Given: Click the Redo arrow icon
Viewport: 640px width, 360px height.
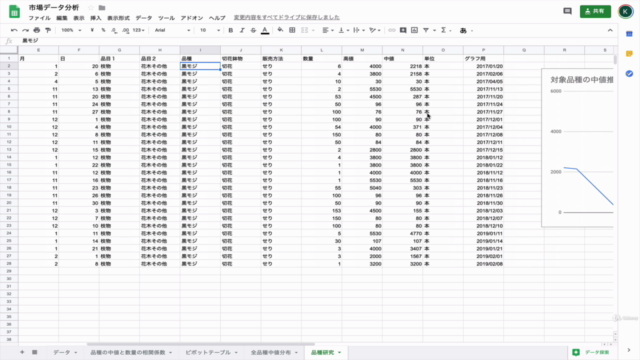Looking at the screenshot, I should [25, 30].
